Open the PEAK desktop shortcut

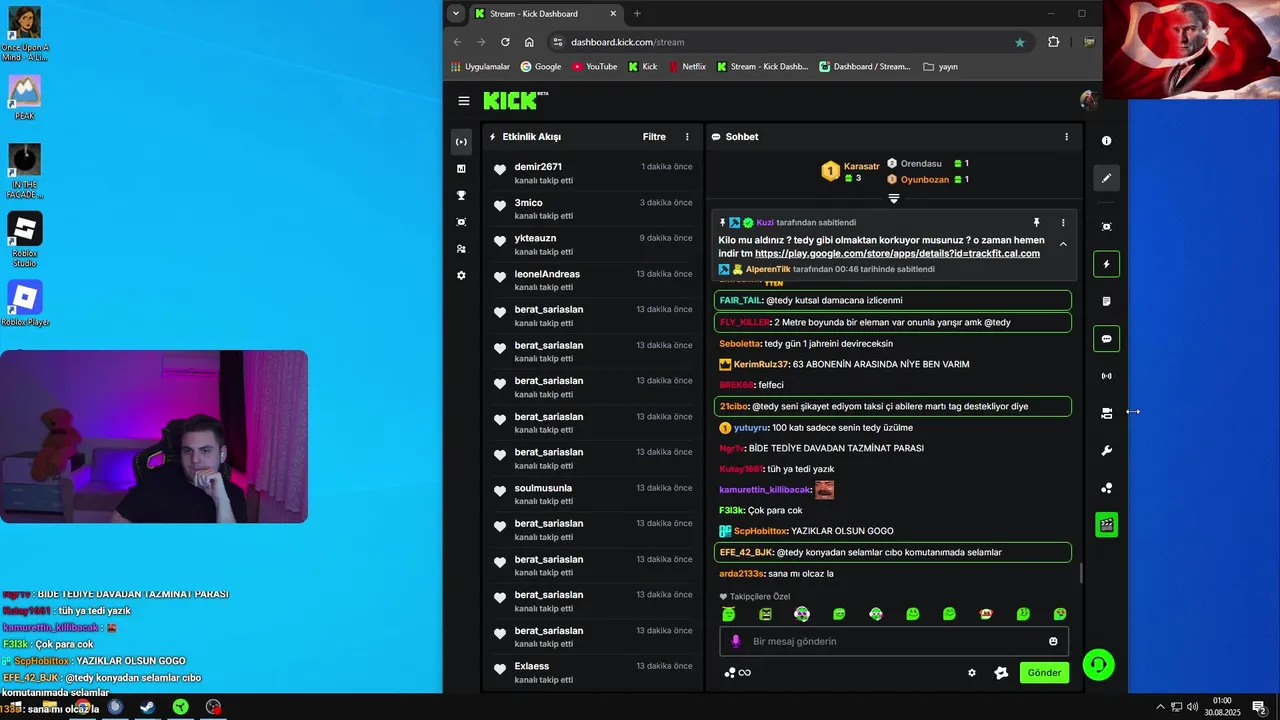[x=25, y=97]
